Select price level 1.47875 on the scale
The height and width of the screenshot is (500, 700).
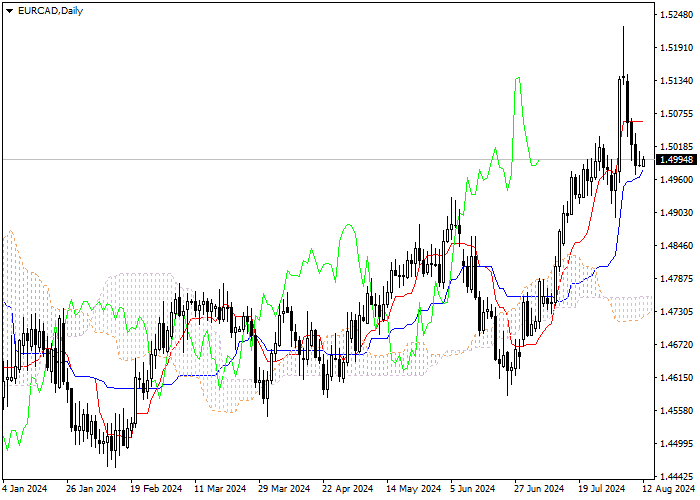click(x=676, y=279)
